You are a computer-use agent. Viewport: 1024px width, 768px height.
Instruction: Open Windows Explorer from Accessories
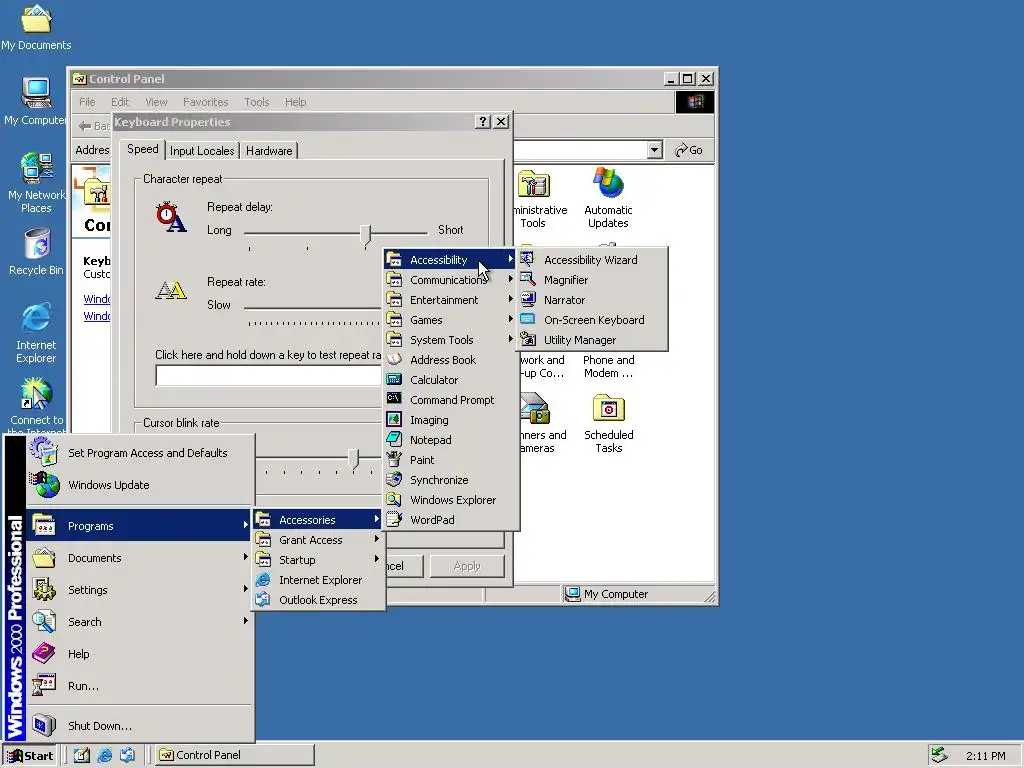(451, 500)
